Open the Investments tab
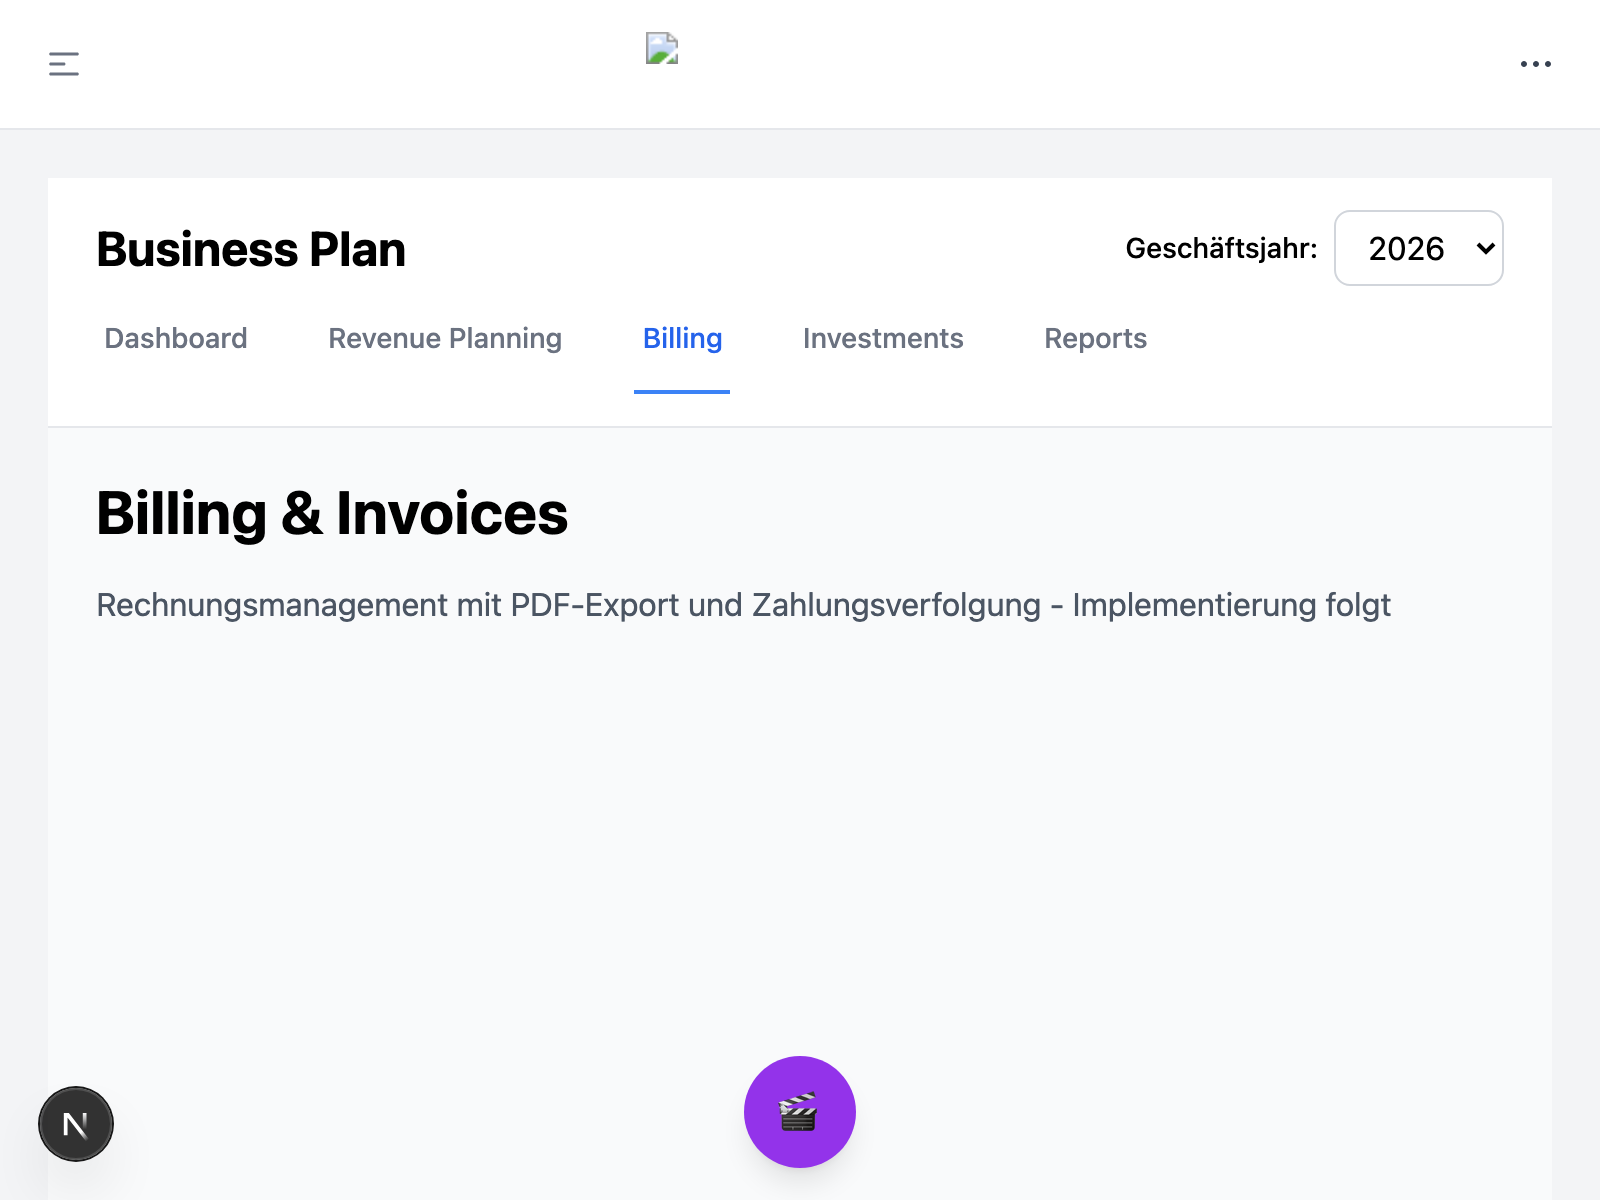1600x1200 pixels. pyautogui.click(x=883, y=339)
